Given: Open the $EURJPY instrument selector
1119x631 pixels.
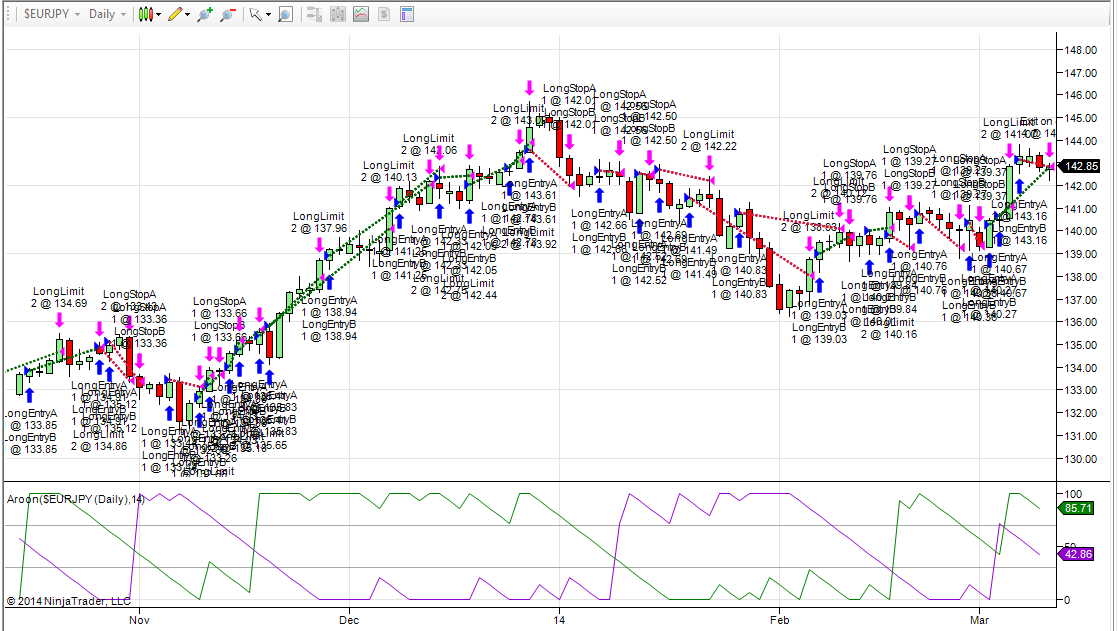Looking at the screenshot, I should [50, 14].
